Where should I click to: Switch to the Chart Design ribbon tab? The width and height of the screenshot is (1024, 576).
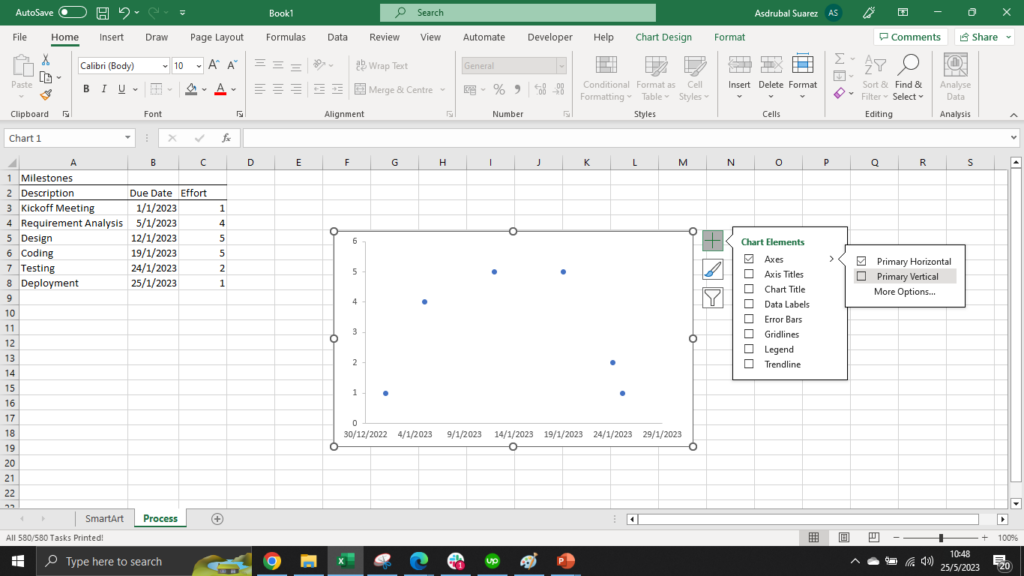coord(663,37)
